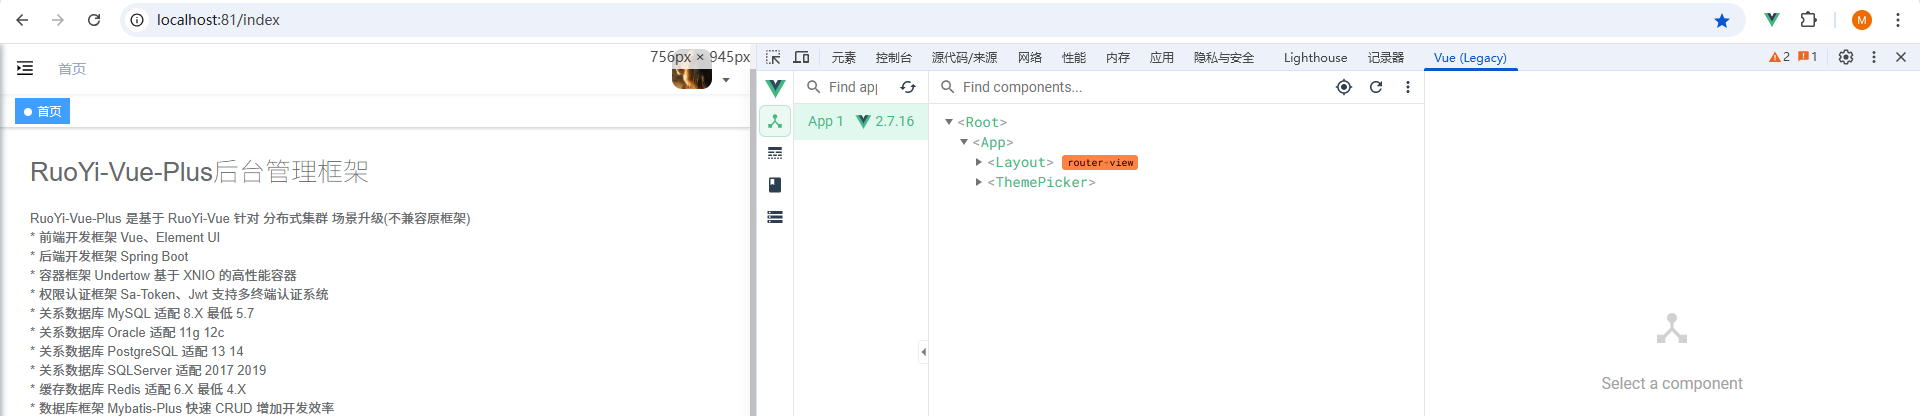
Task: Collapse apps pane with left arrow handle
Action: tap(923, 352)
